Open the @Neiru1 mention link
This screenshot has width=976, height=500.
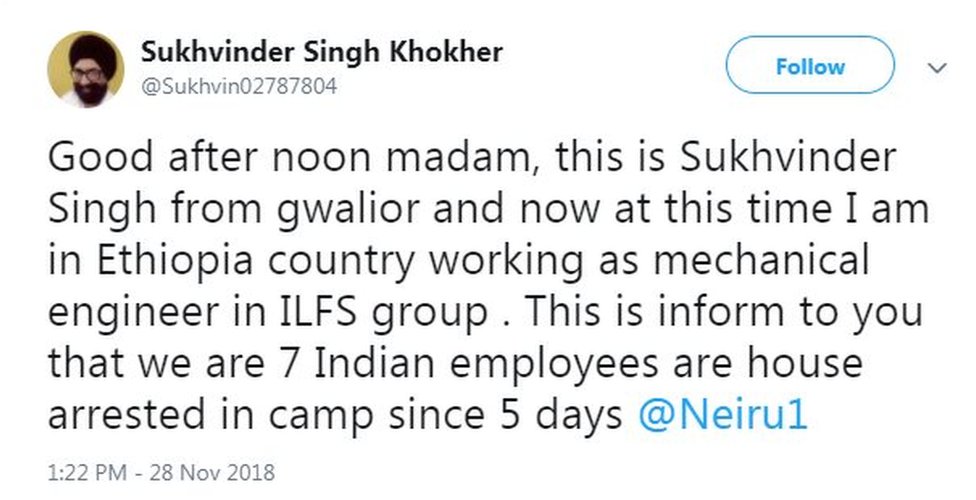pyautogui.click(x=723, y=415)
